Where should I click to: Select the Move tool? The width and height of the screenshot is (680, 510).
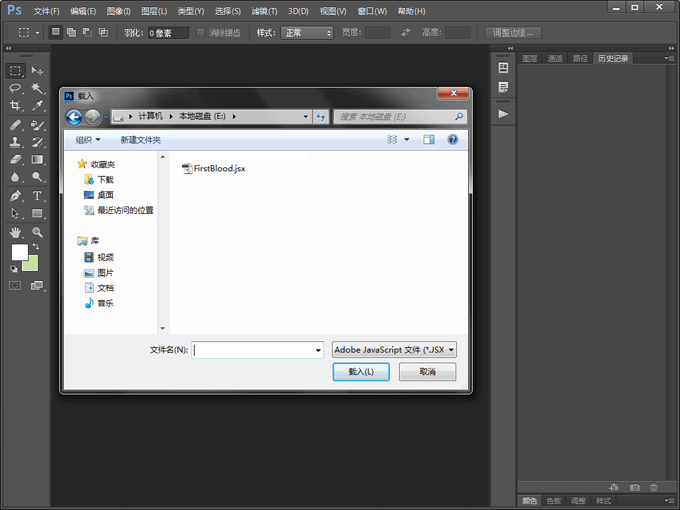pyautogui.click(x=37, y=70)
